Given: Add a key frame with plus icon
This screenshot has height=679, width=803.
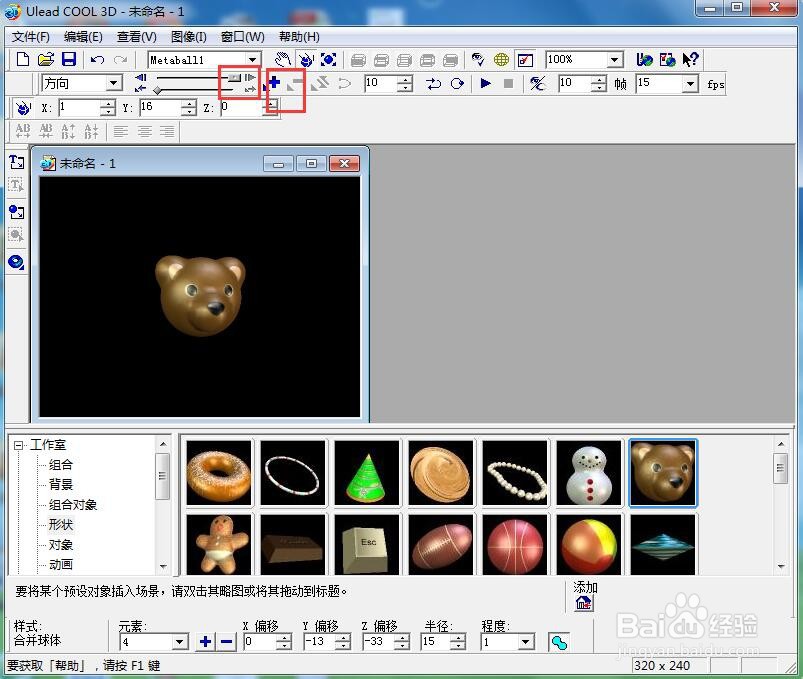Looking at the screenshot, I should click(x=273, y=82).
